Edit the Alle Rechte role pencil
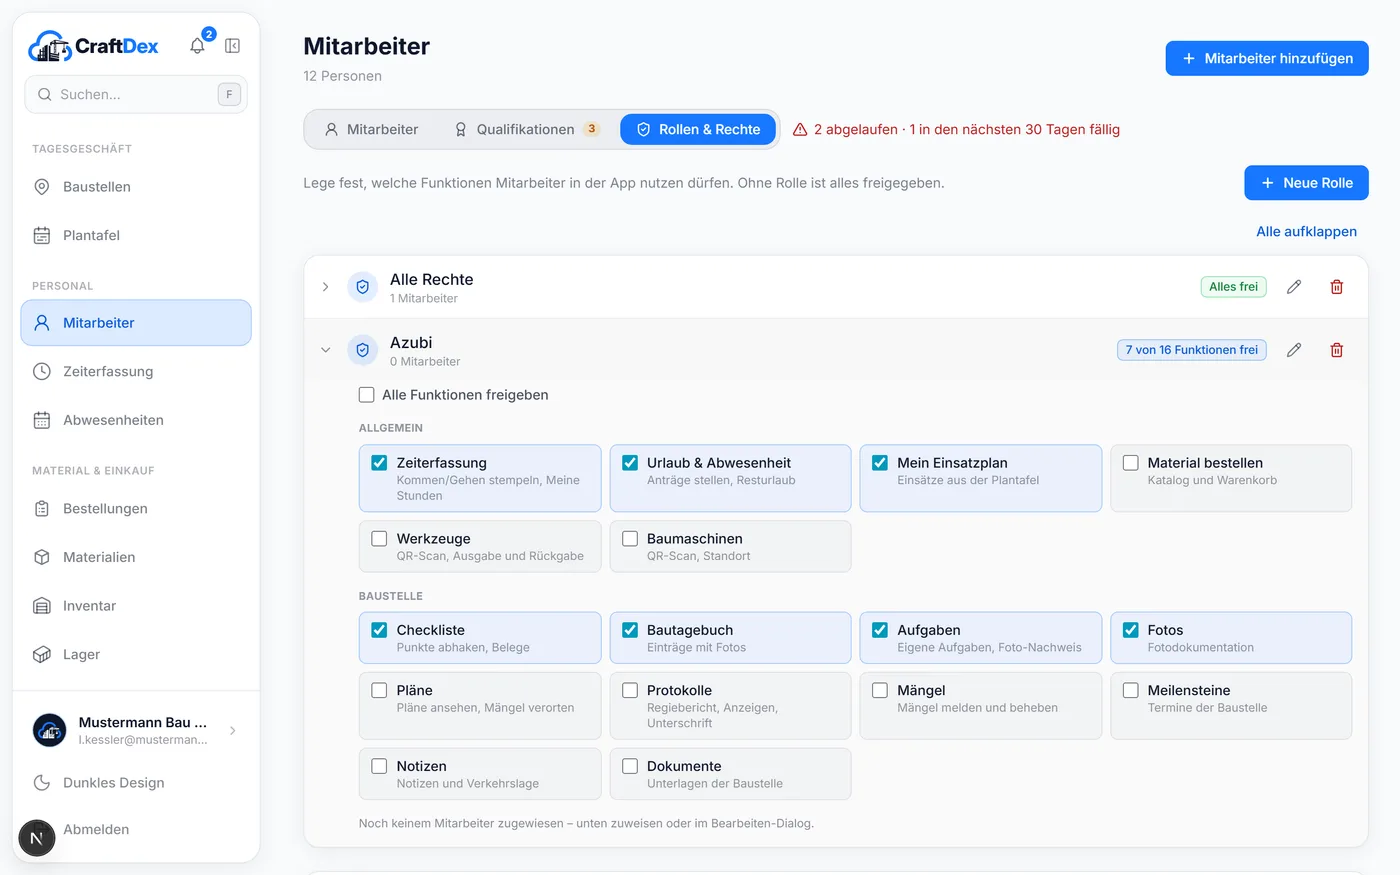This screenshot has height=875, width=1400. click(1294, 287)
